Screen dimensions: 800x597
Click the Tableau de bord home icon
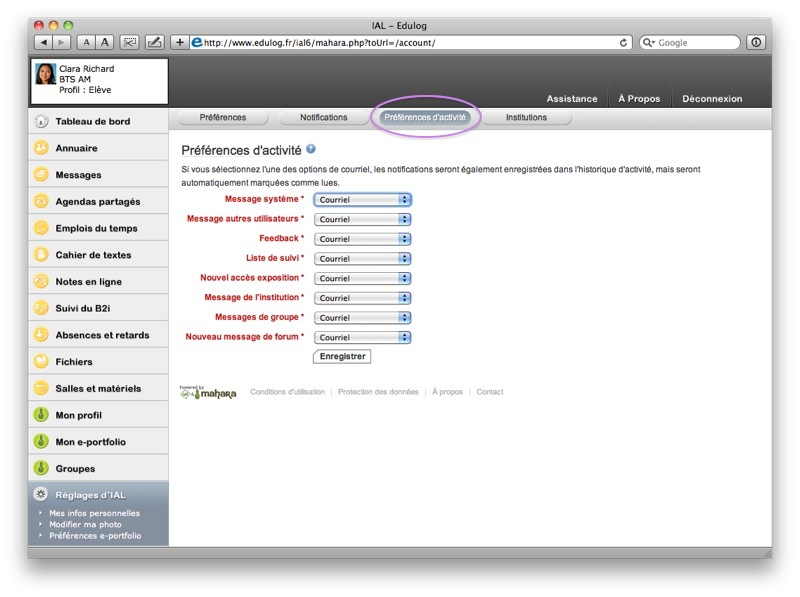(41, 121)
